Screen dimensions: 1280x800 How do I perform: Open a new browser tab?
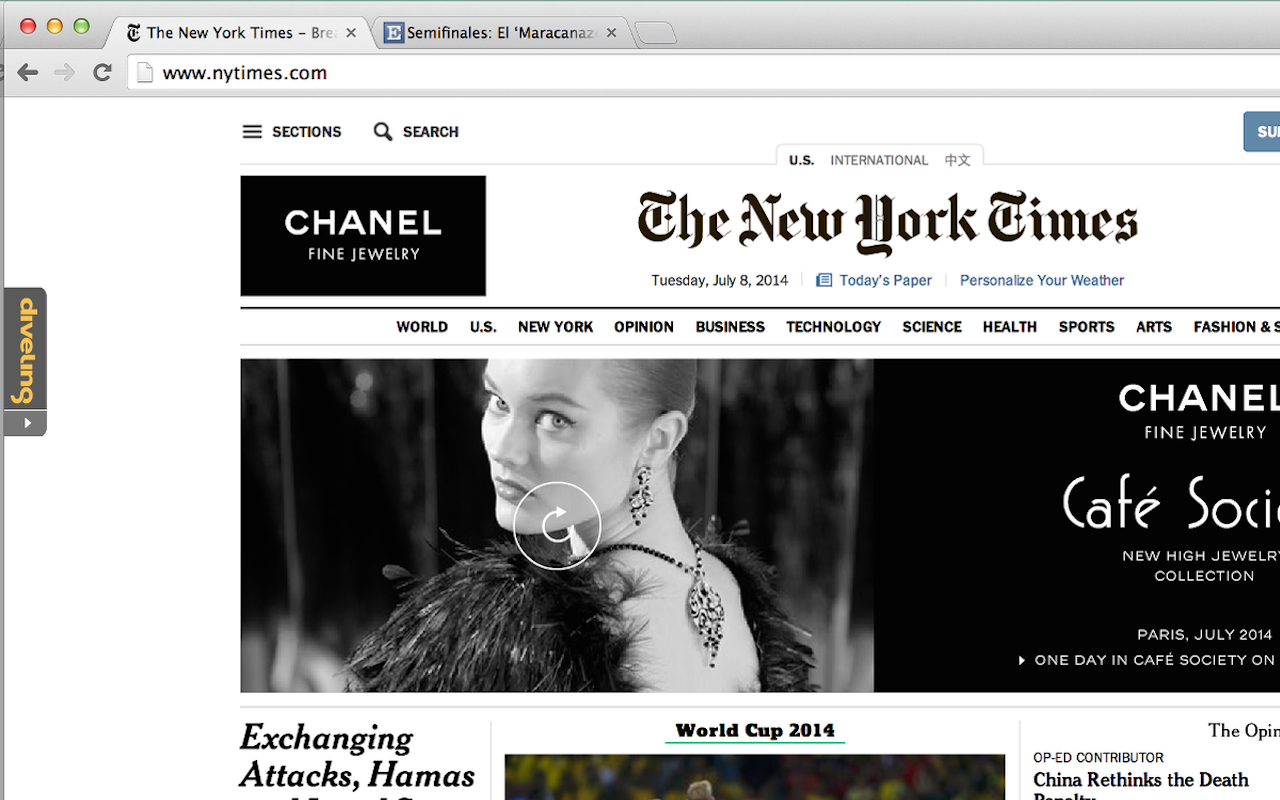pos(656,33)
